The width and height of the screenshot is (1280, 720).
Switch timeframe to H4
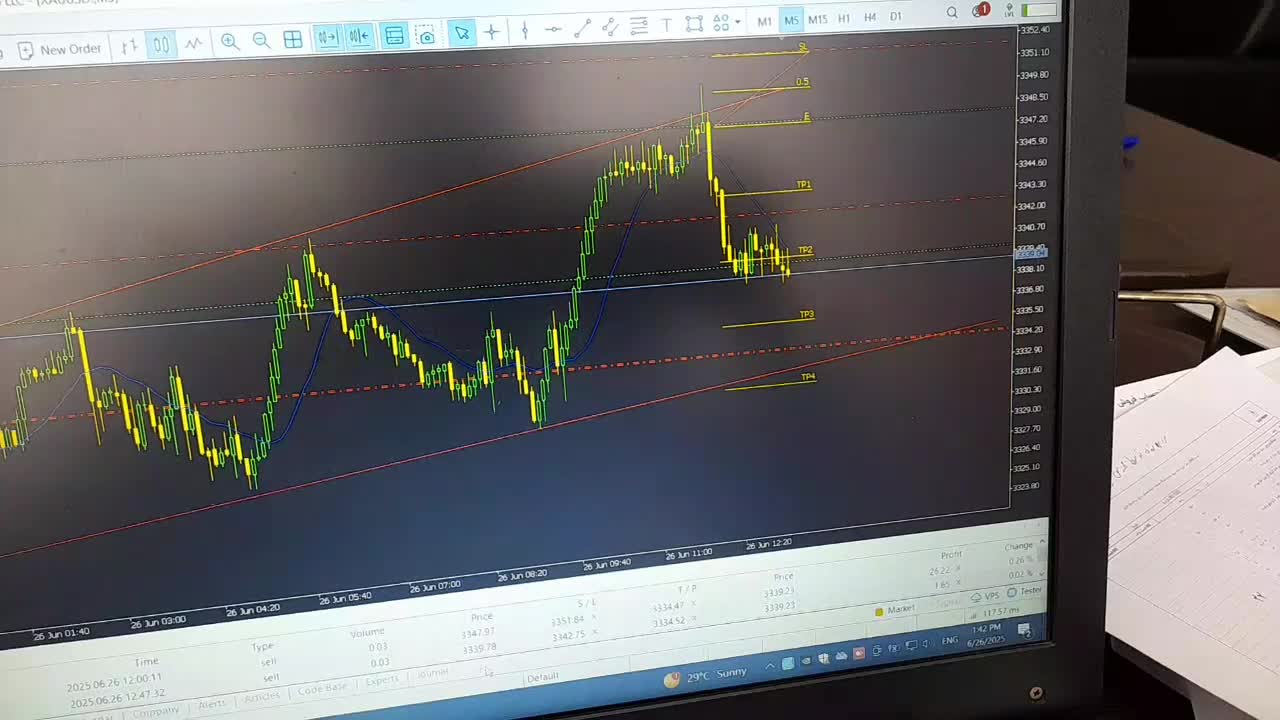[870, 17]
